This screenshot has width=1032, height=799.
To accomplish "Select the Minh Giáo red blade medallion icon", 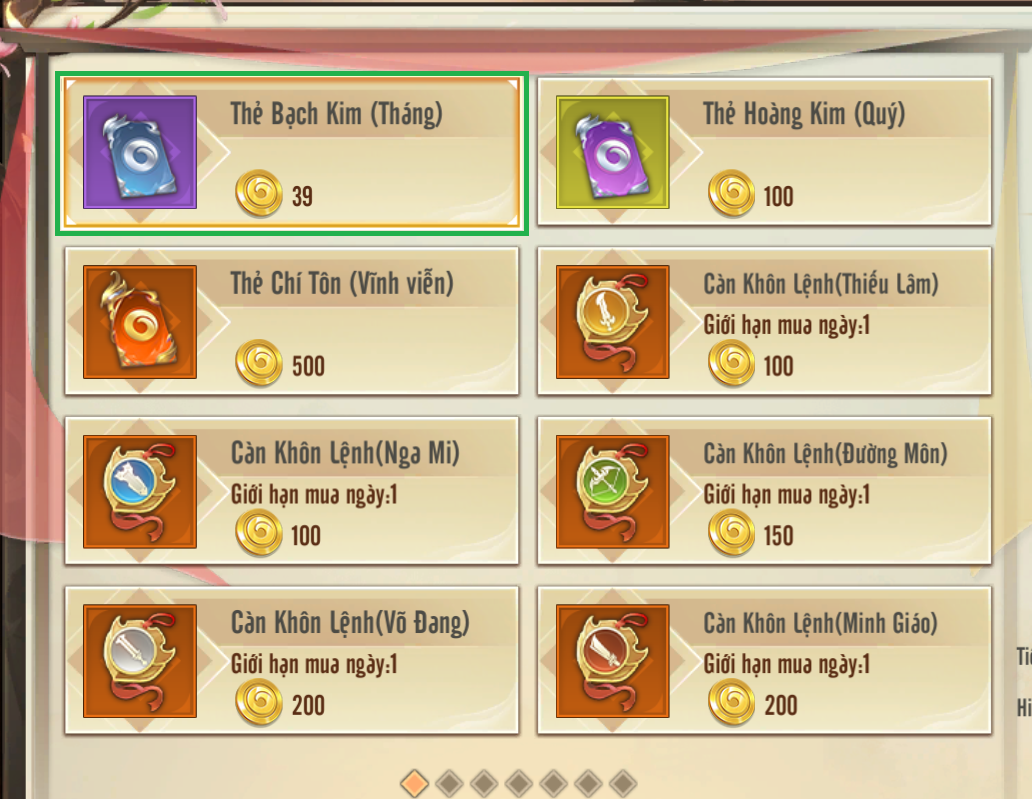I will [612, 661].
